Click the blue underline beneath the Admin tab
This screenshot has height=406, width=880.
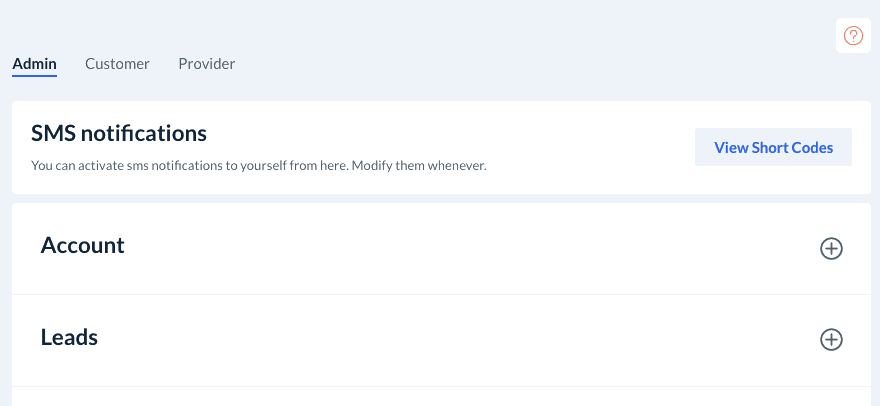coord(34,76)
